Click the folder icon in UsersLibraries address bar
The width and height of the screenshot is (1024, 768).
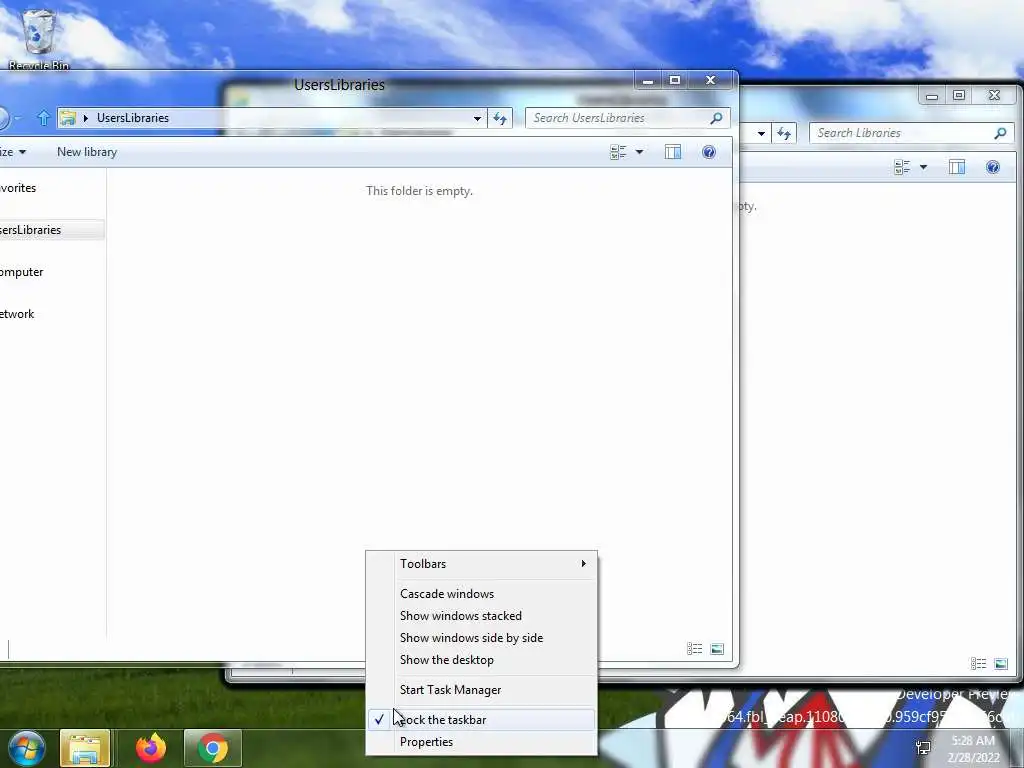tap(67, 118)
